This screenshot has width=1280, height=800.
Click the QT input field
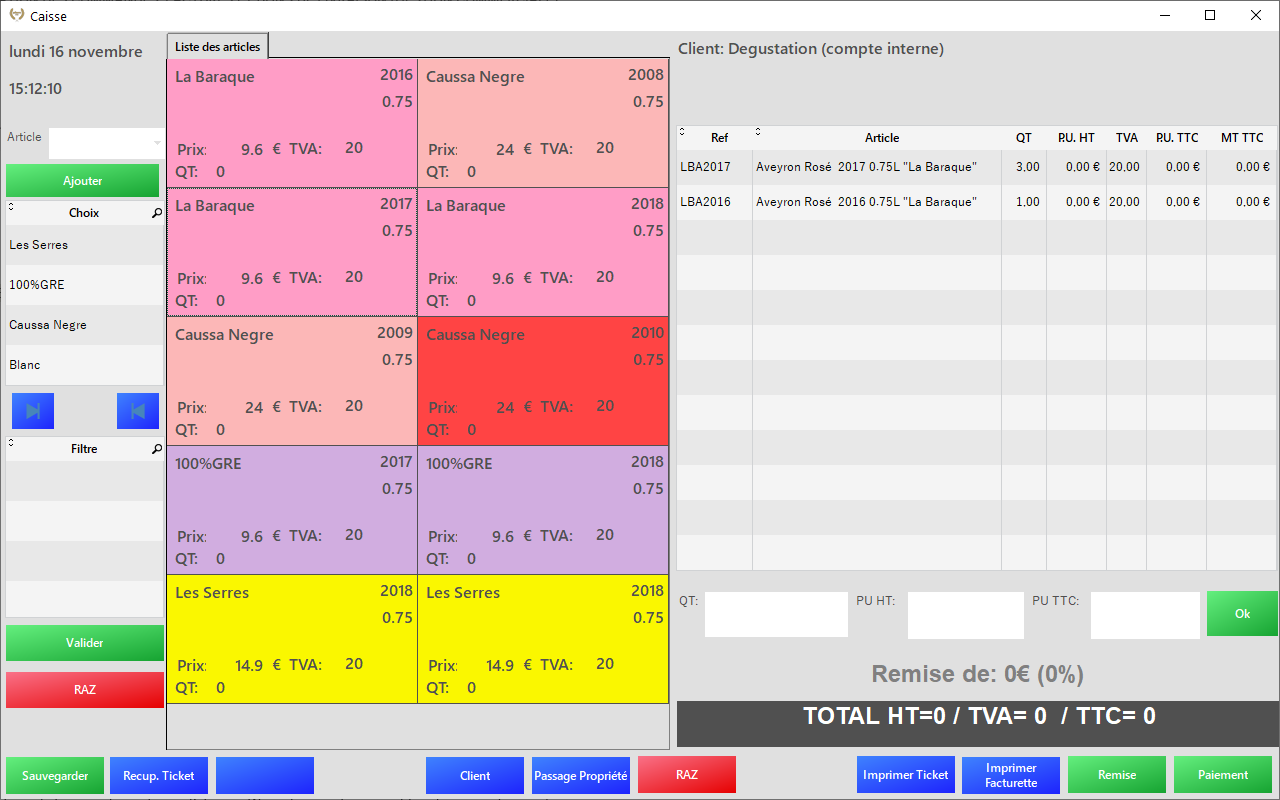776,614
